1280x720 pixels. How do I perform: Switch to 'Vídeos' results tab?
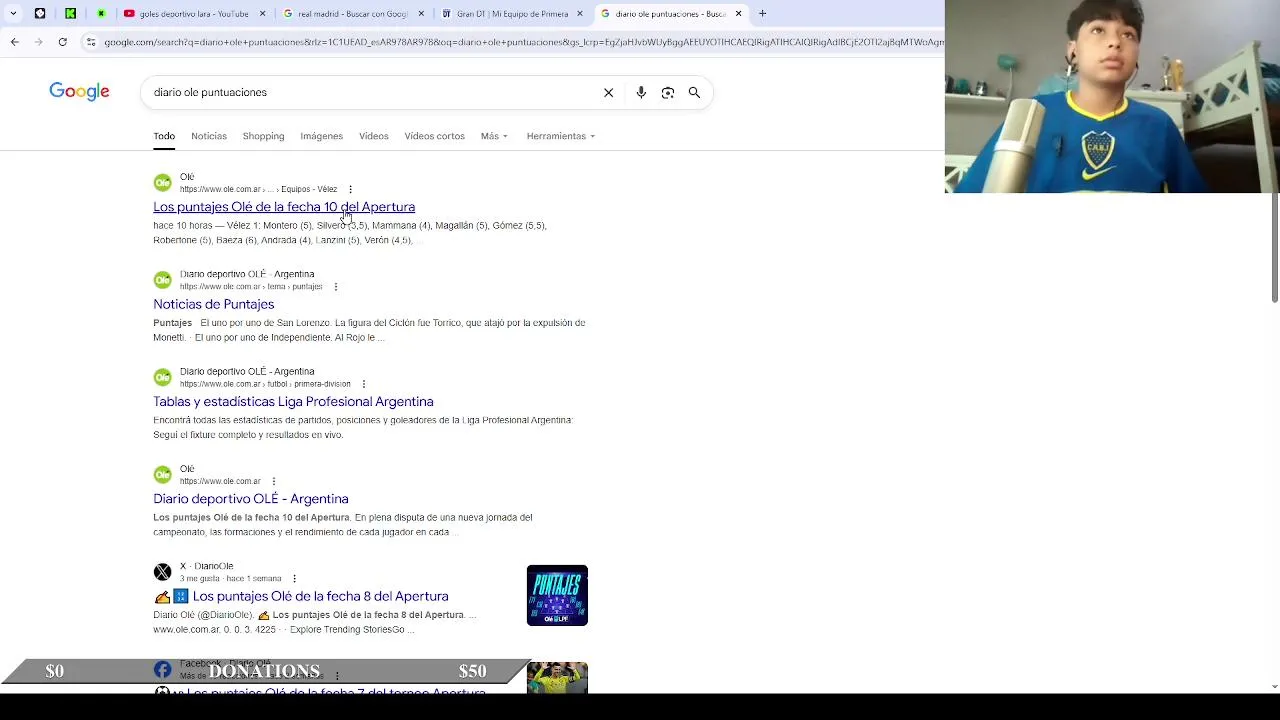point(374,136)
